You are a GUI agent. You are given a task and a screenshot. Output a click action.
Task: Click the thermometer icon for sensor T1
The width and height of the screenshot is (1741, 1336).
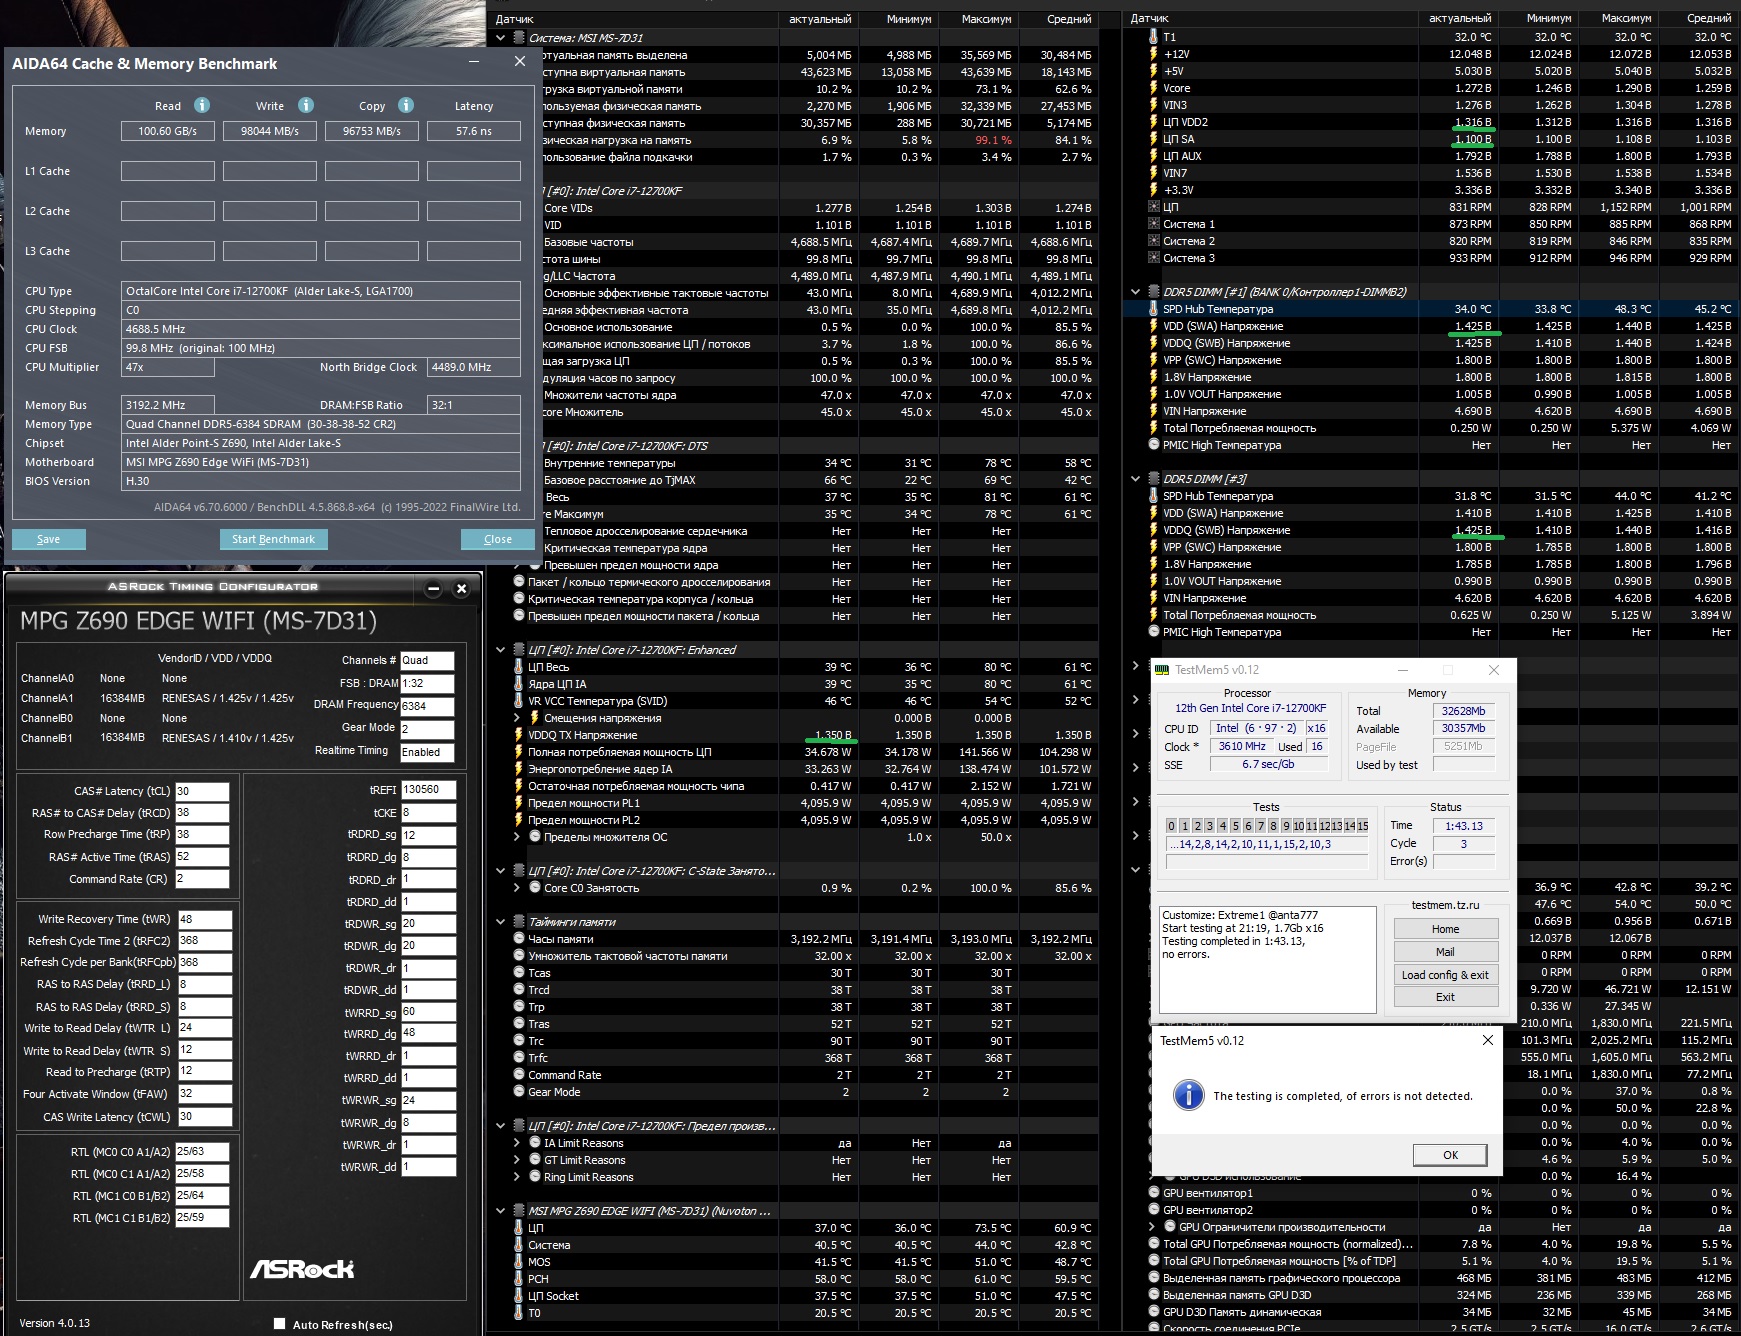coord(1154,37)
